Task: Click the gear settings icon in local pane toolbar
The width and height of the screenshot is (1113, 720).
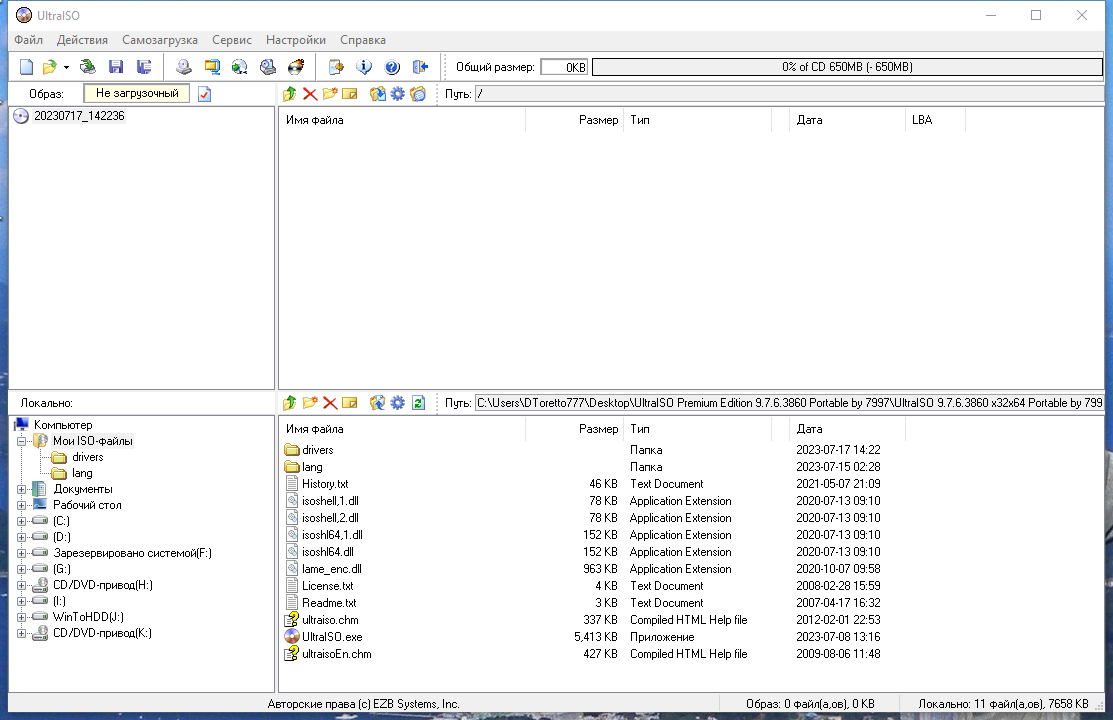Action: pyautogui.click(x=398, y=403)
